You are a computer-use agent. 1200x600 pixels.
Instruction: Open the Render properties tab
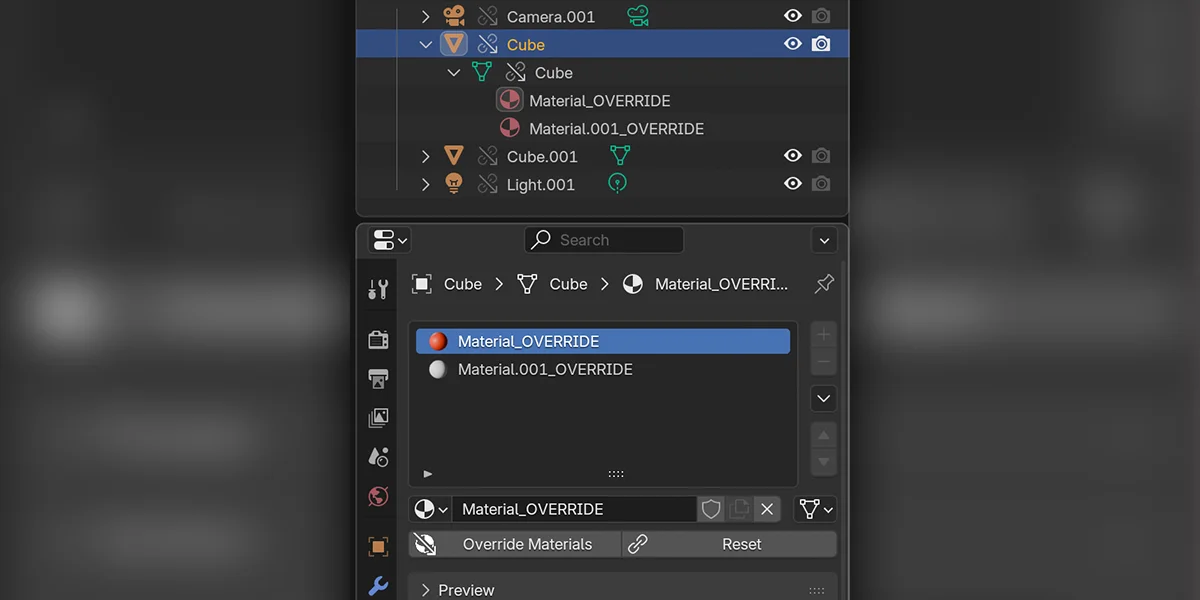tap(378, 339)
